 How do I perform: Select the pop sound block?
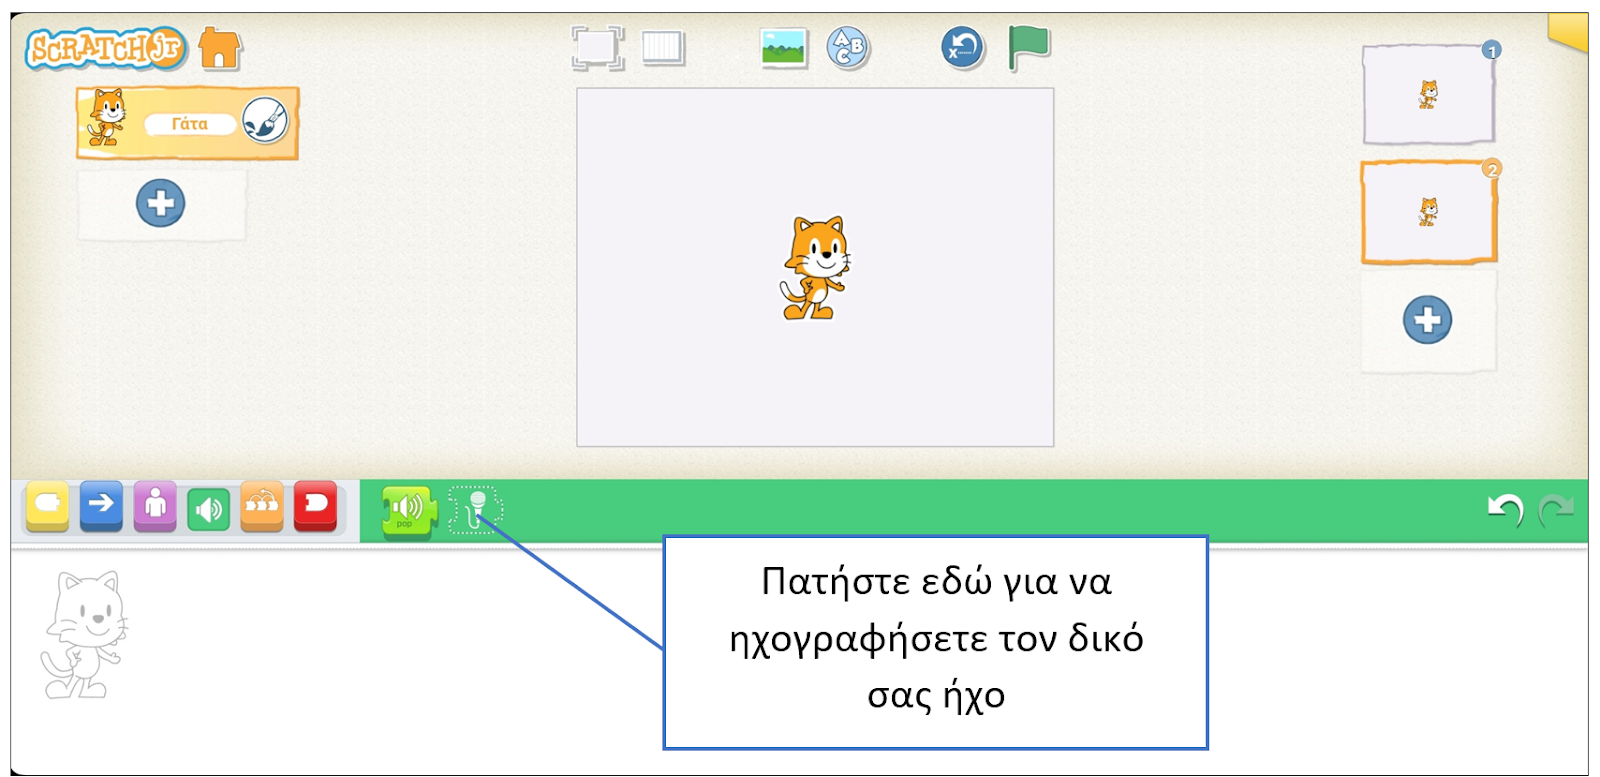click(408, 511)
